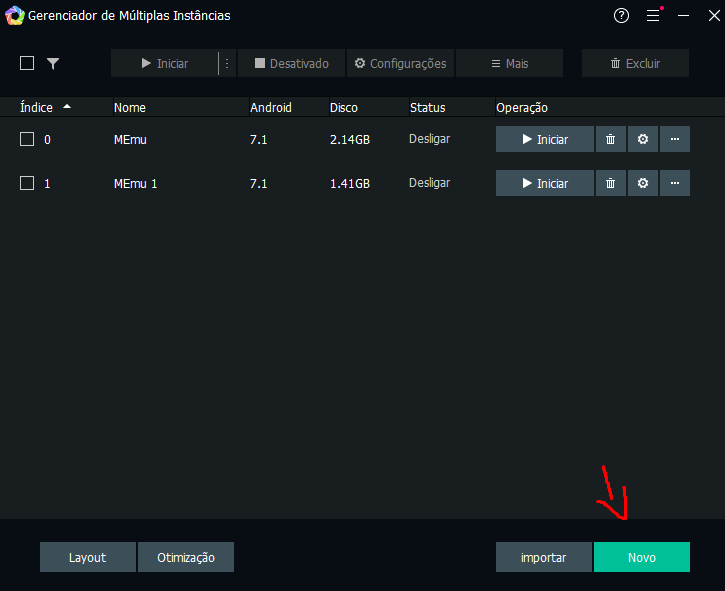Sort by Índice column arrow
Viewport: 725px width, 591px height.
point(67,106)
